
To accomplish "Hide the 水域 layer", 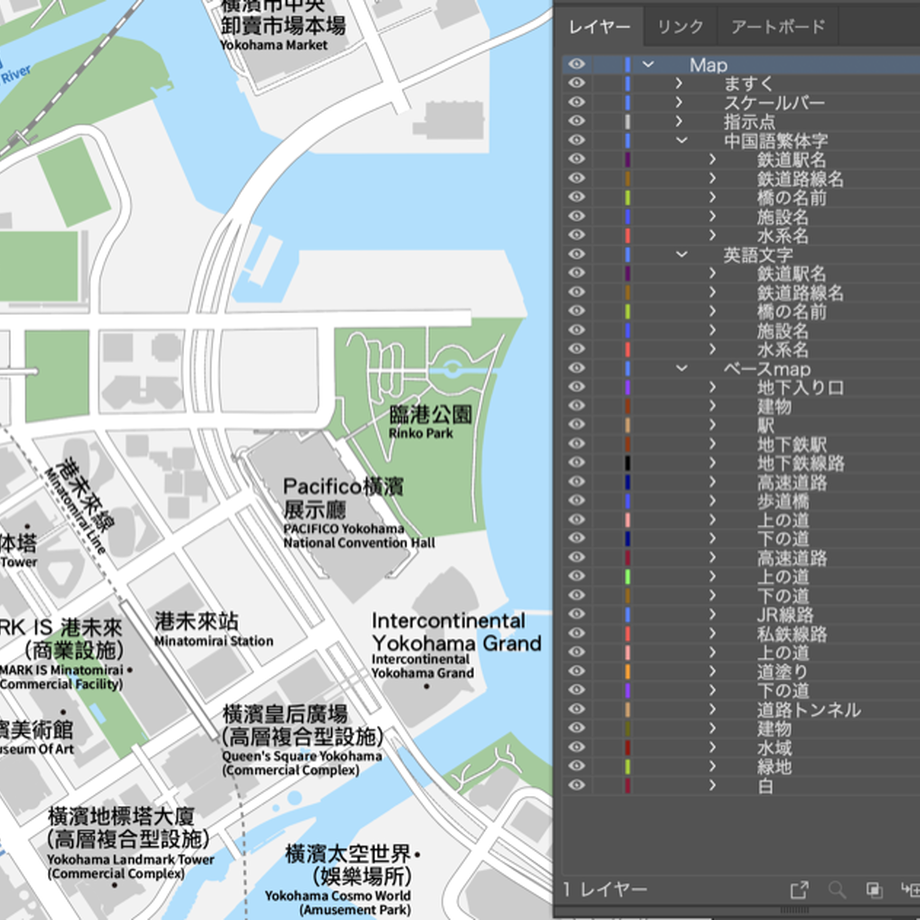I will [577, 747].
